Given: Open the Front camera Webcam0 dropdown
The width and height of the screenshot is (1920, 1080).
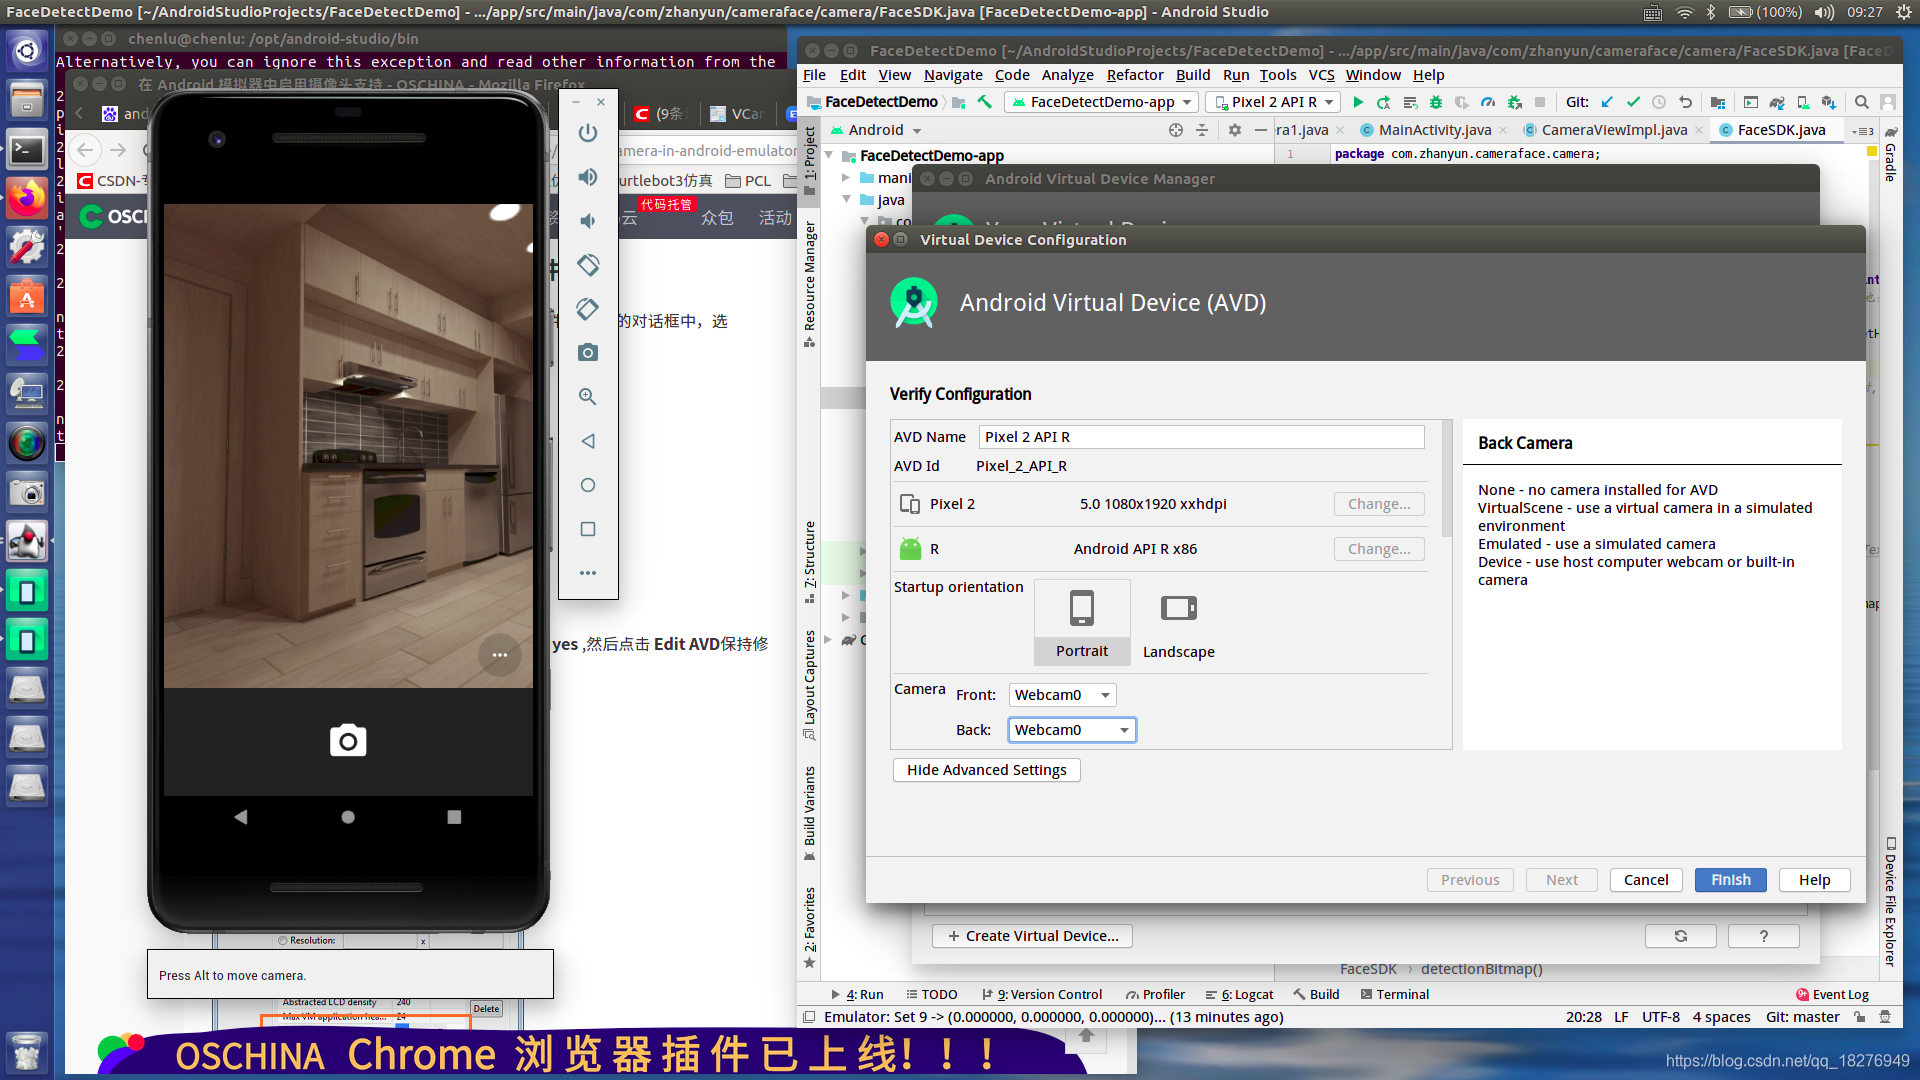Looking at the screenshot, I should coord(1062,695).
